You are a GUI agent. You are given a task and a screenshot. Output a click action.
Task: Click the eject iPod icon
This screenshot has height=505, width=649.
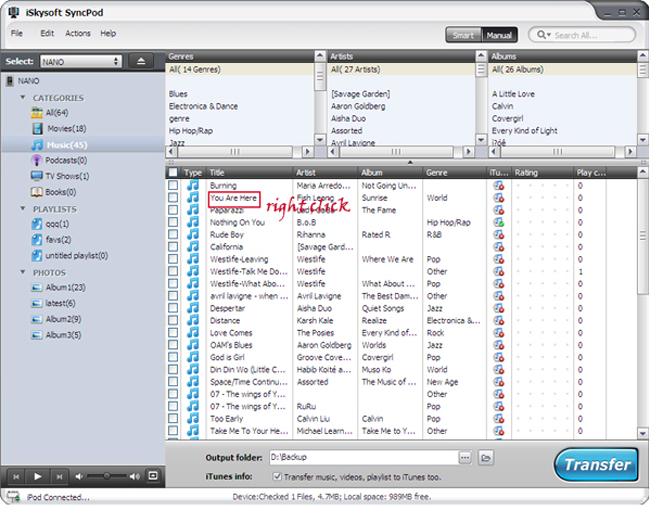pos(141,61)
